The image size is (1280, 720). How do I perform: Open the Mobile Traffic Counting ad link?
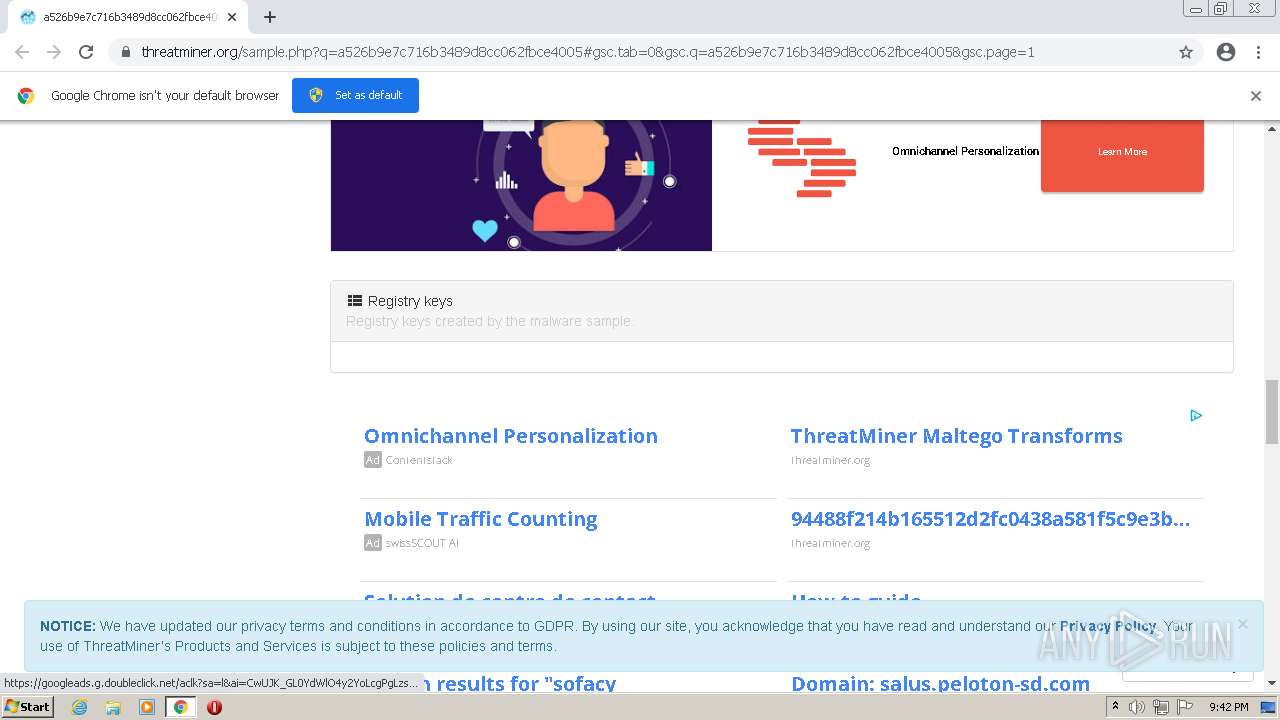tap(481, 519)
